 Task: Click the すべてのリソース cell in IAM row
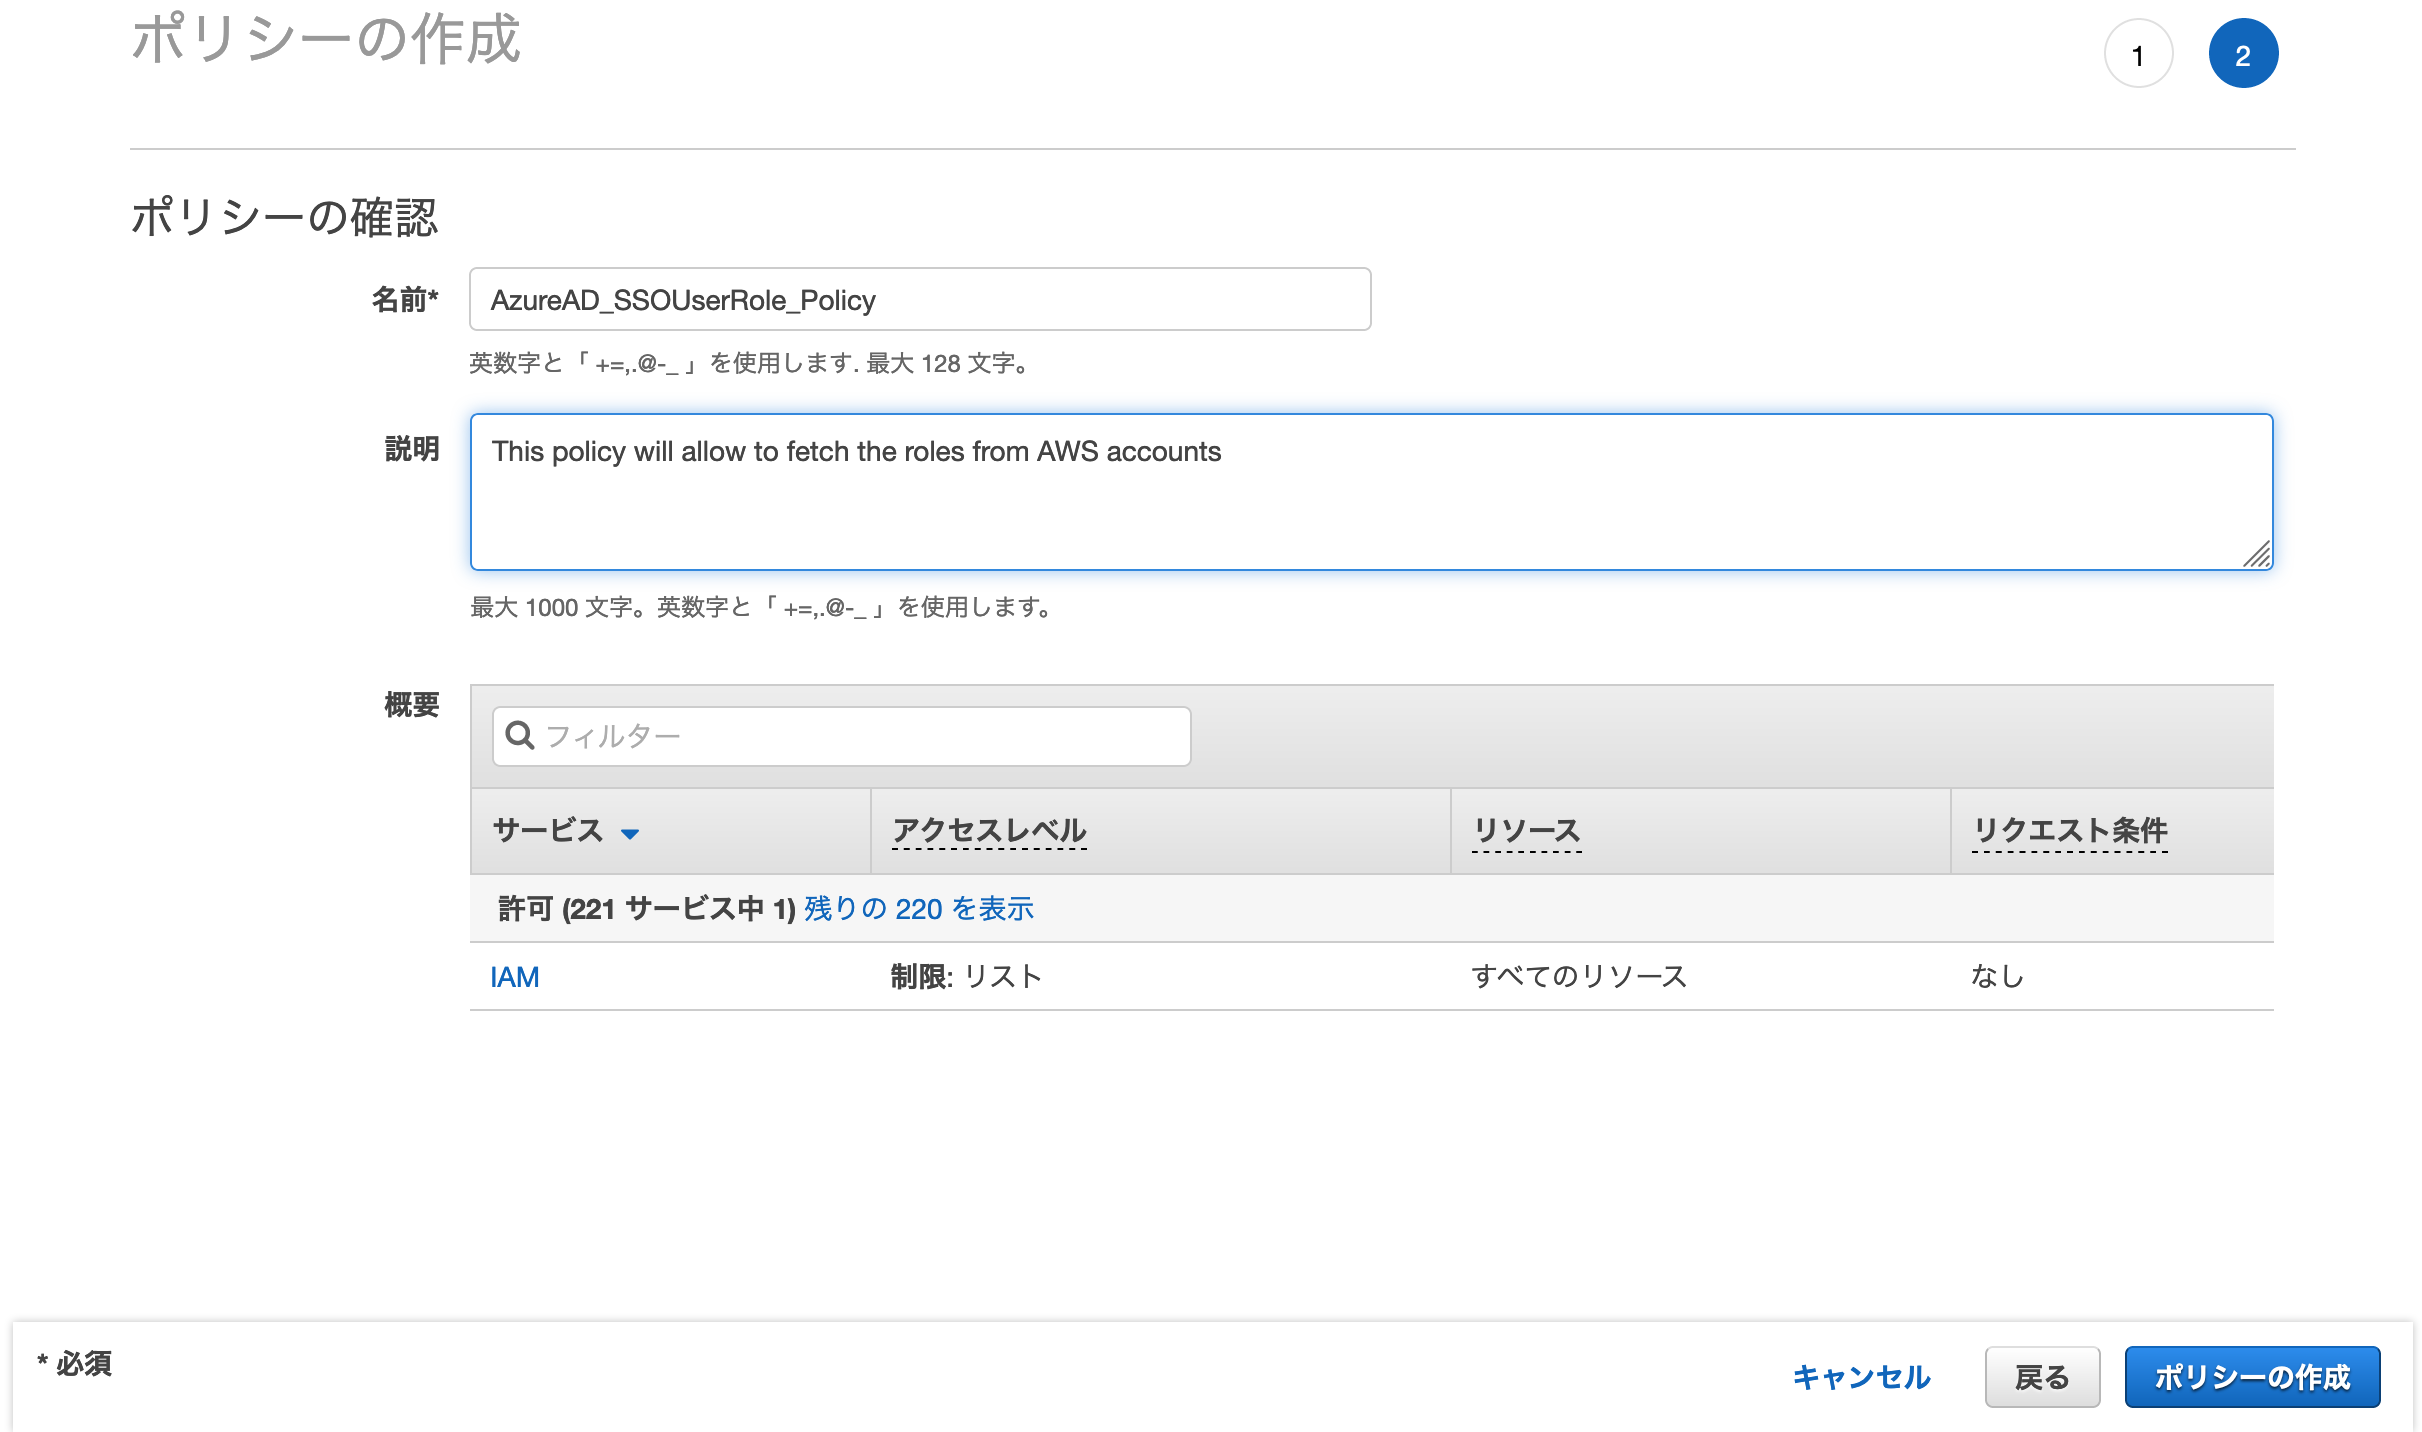[x=1578, y=977]
